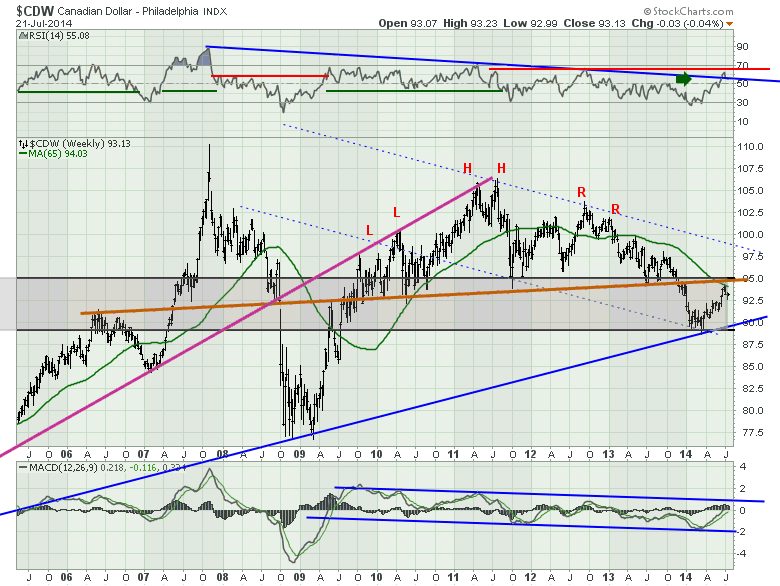This screenshot has width=780, height=586.
Task: Click the RSI axis label 50
Action: pyautogui.click(x=742, y=84)
